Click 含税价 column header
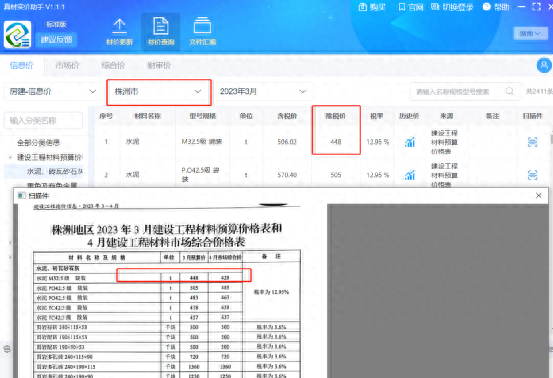This screenshot has height=378, width=553. tap(287, 116)
